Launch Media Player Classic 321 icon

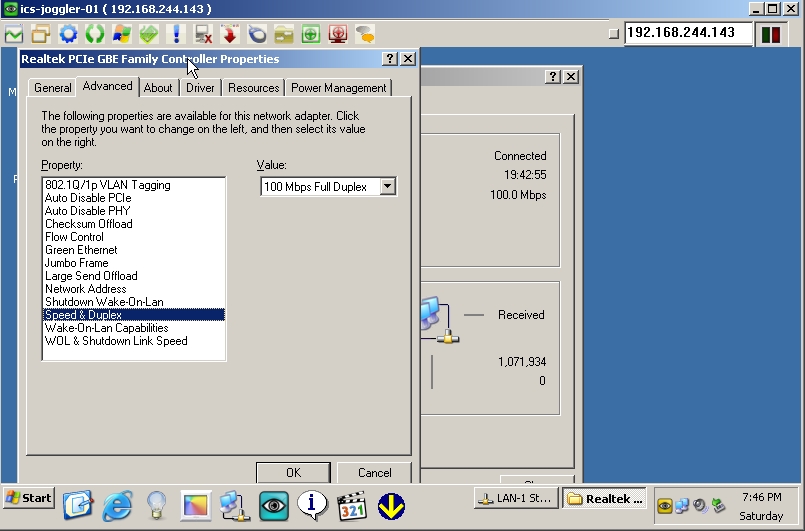pyautogui.click(x=352, y=506)
